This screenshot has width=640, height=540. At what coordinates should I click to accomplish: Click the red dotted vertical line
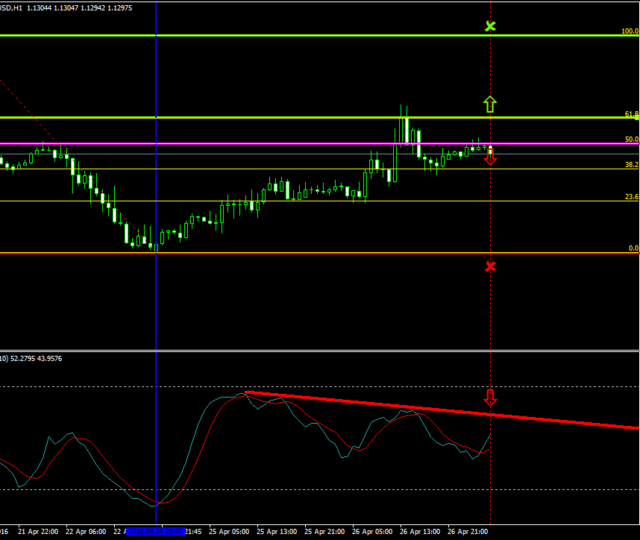click(x=490, y=320)
